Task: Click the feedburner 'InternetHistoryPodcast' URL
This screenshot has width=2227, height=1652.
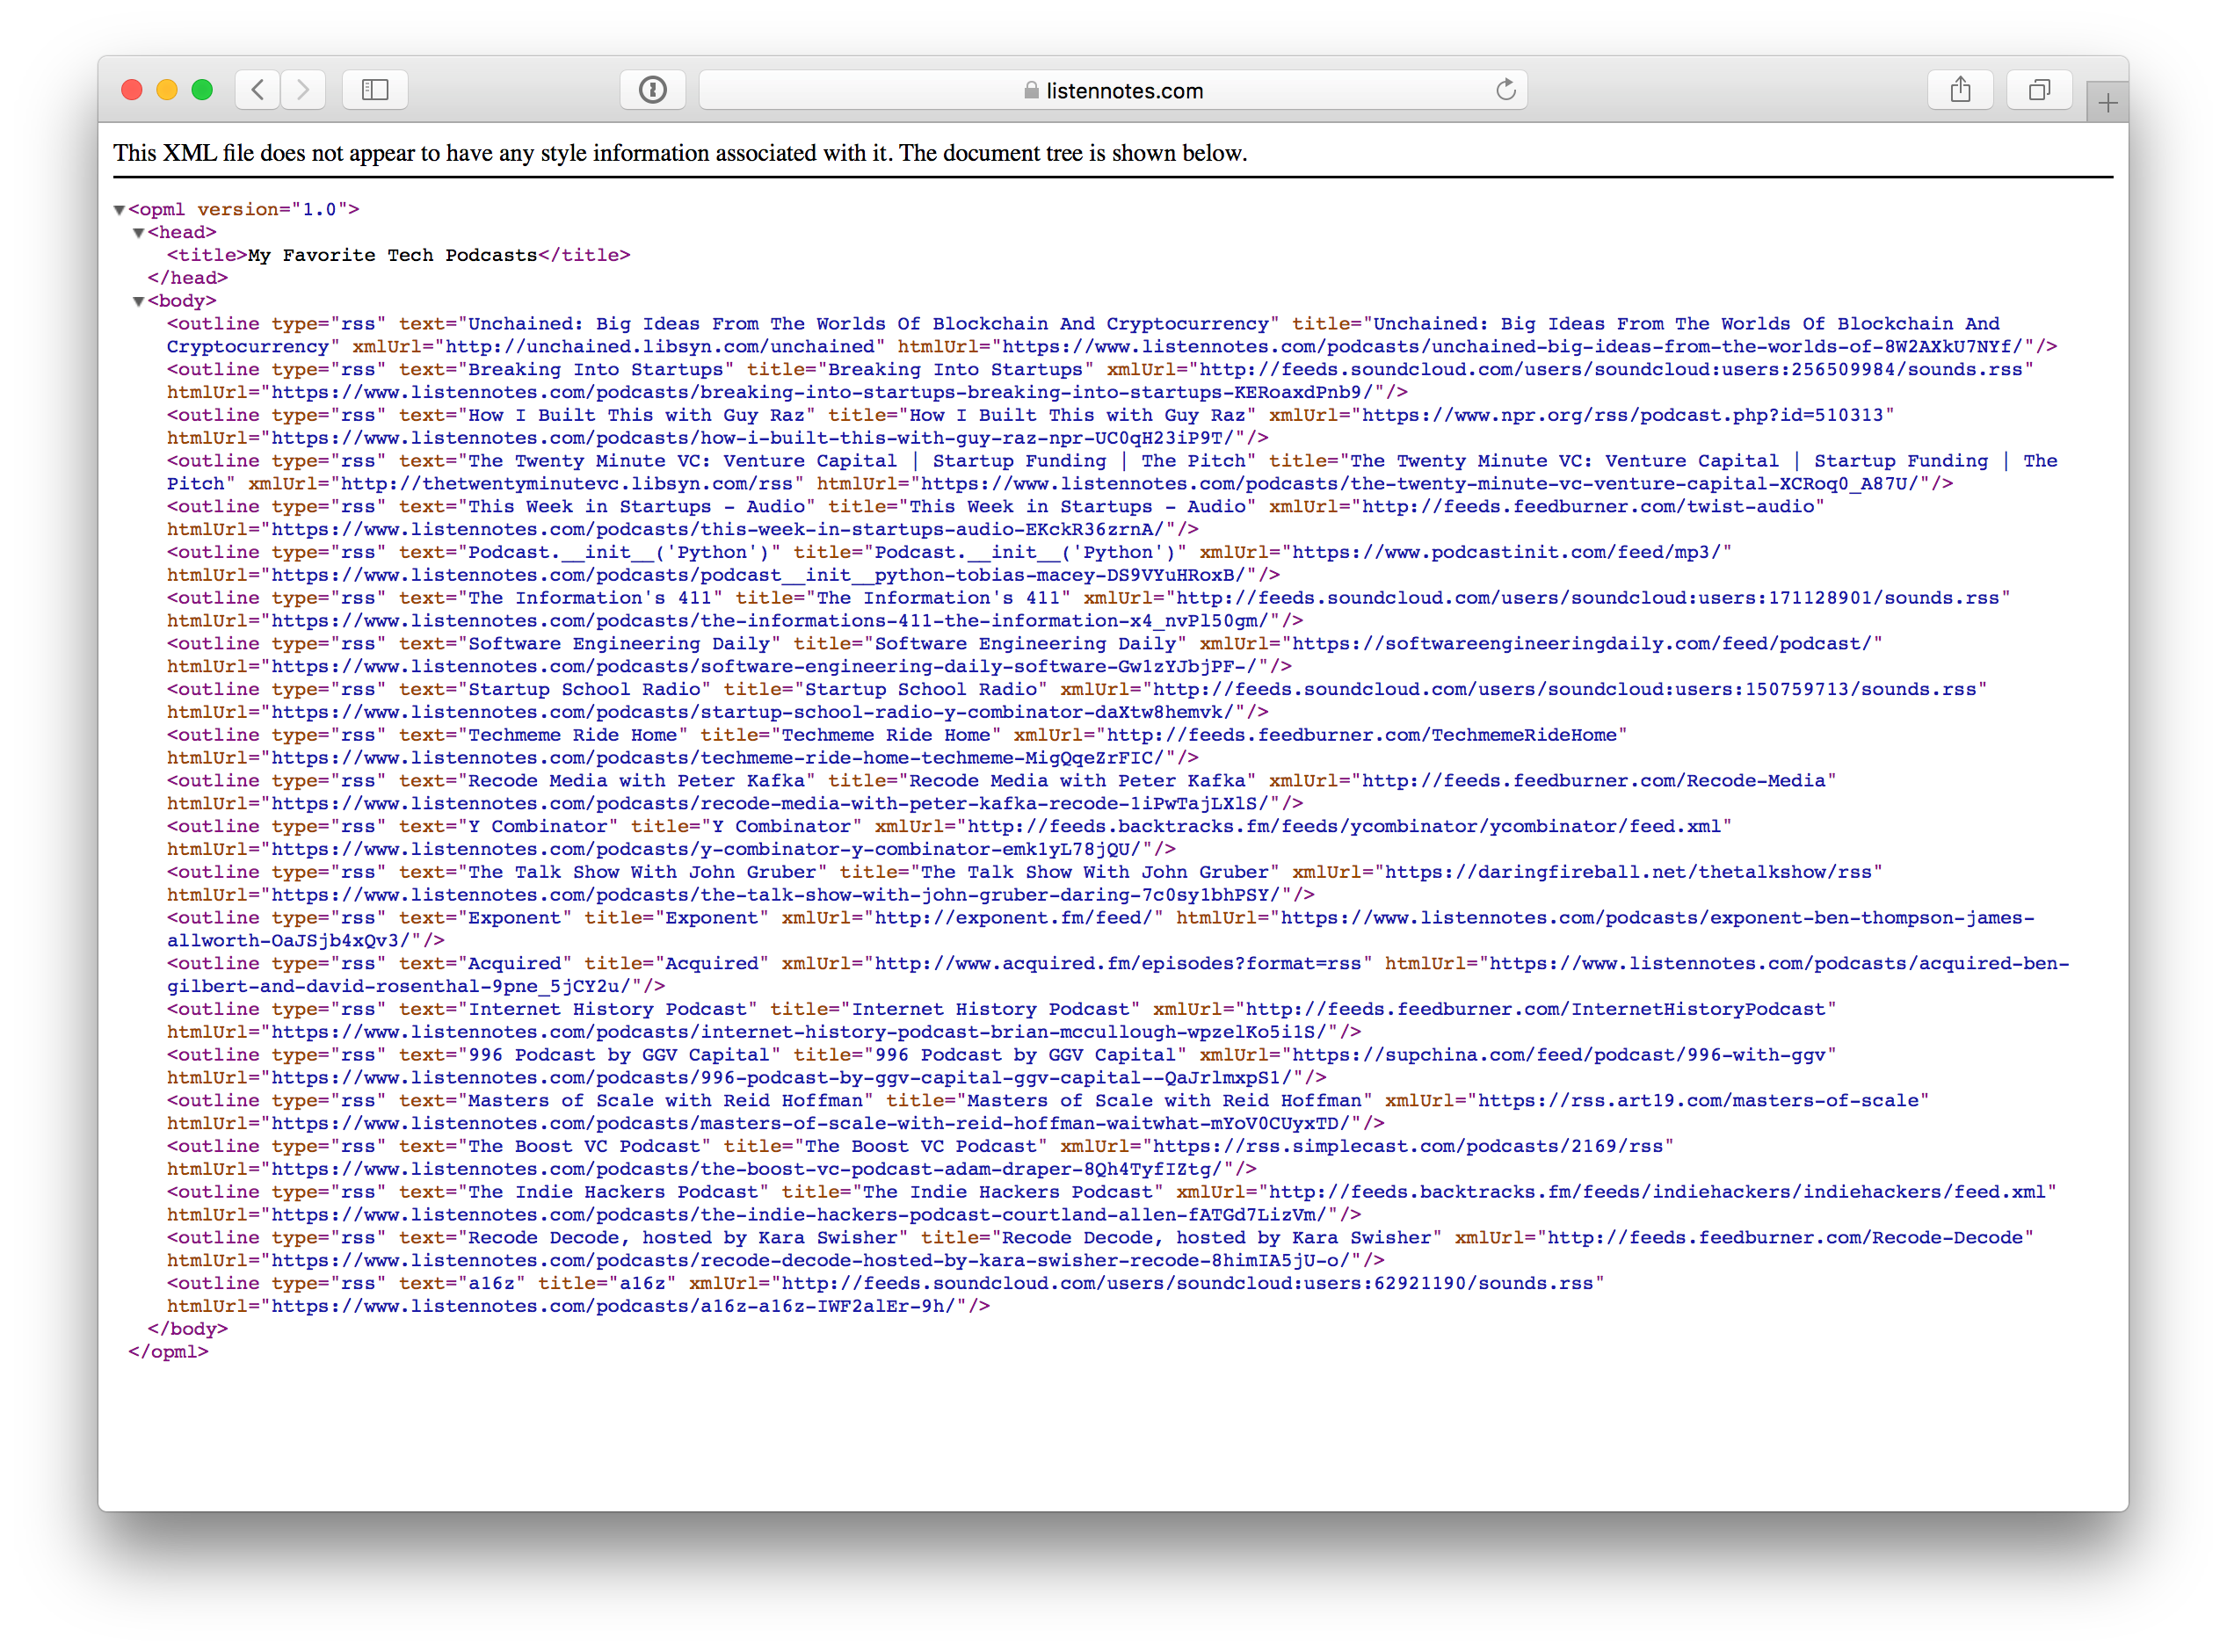Action: tap(1536, 1009)
